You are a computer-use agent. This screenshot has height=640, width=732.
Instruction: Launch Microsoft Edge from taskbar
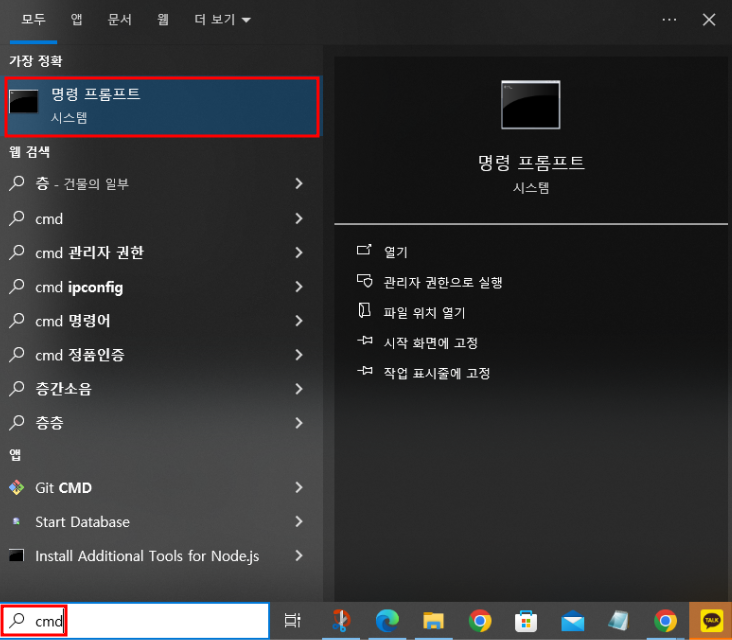[387, 621]
